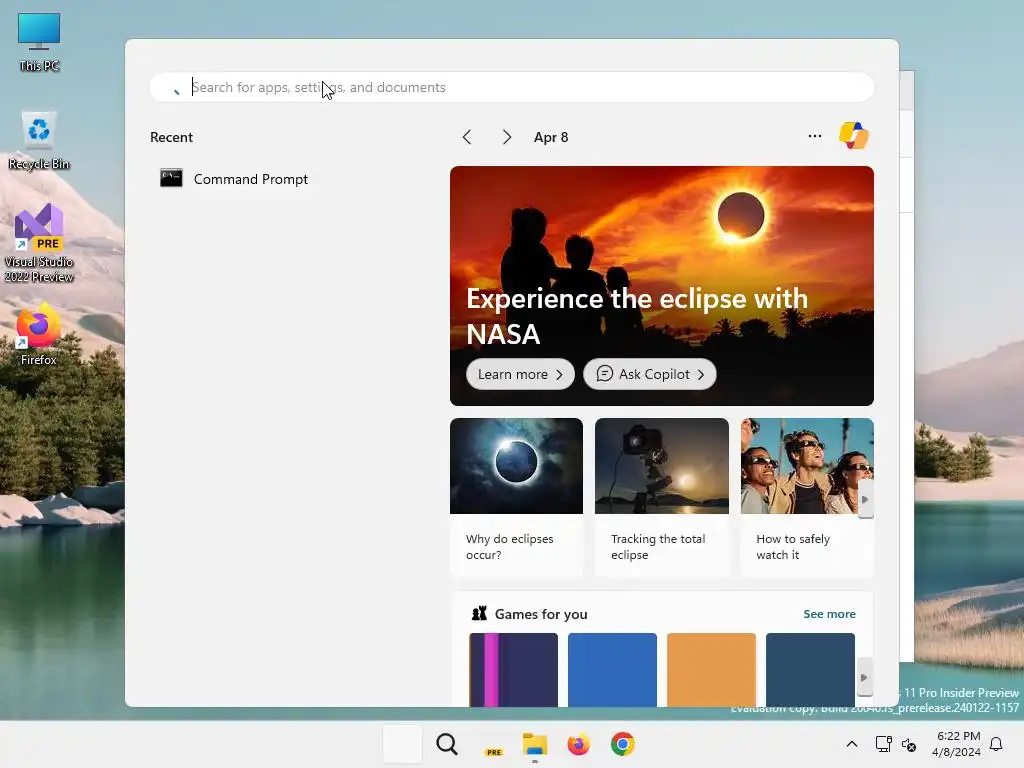Open the dark navy game tile
Screen dimensions: 1024x768
(810, 669)
